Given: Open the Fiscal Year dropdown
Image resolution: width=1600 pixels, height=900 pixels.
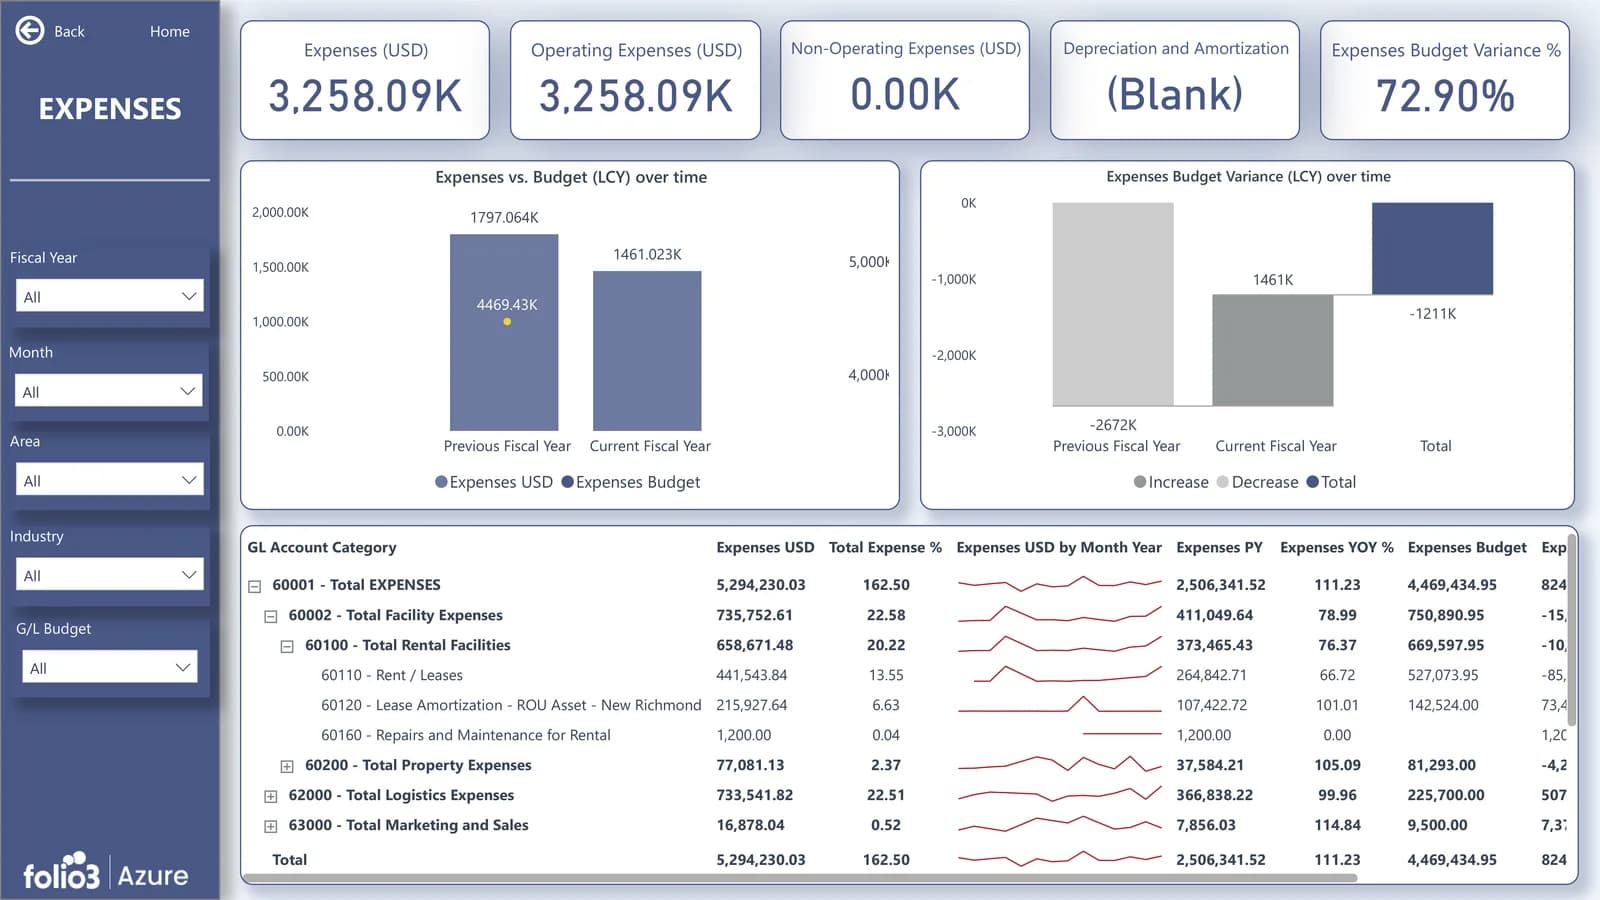Looking at the screenshot, I should [110, 296].
